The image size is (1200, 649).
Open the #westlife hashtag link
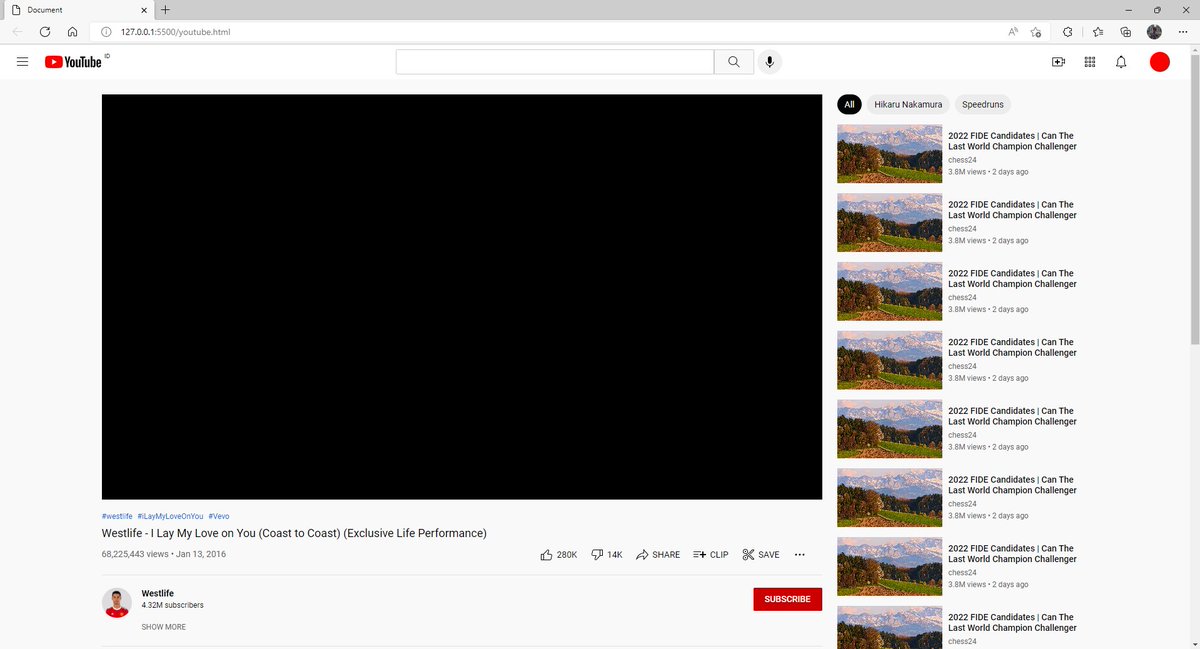tap(117, 516)
